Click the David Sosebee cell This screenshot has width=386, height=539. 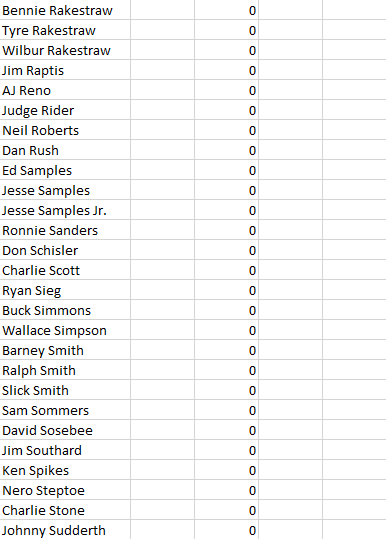(65, 430)
